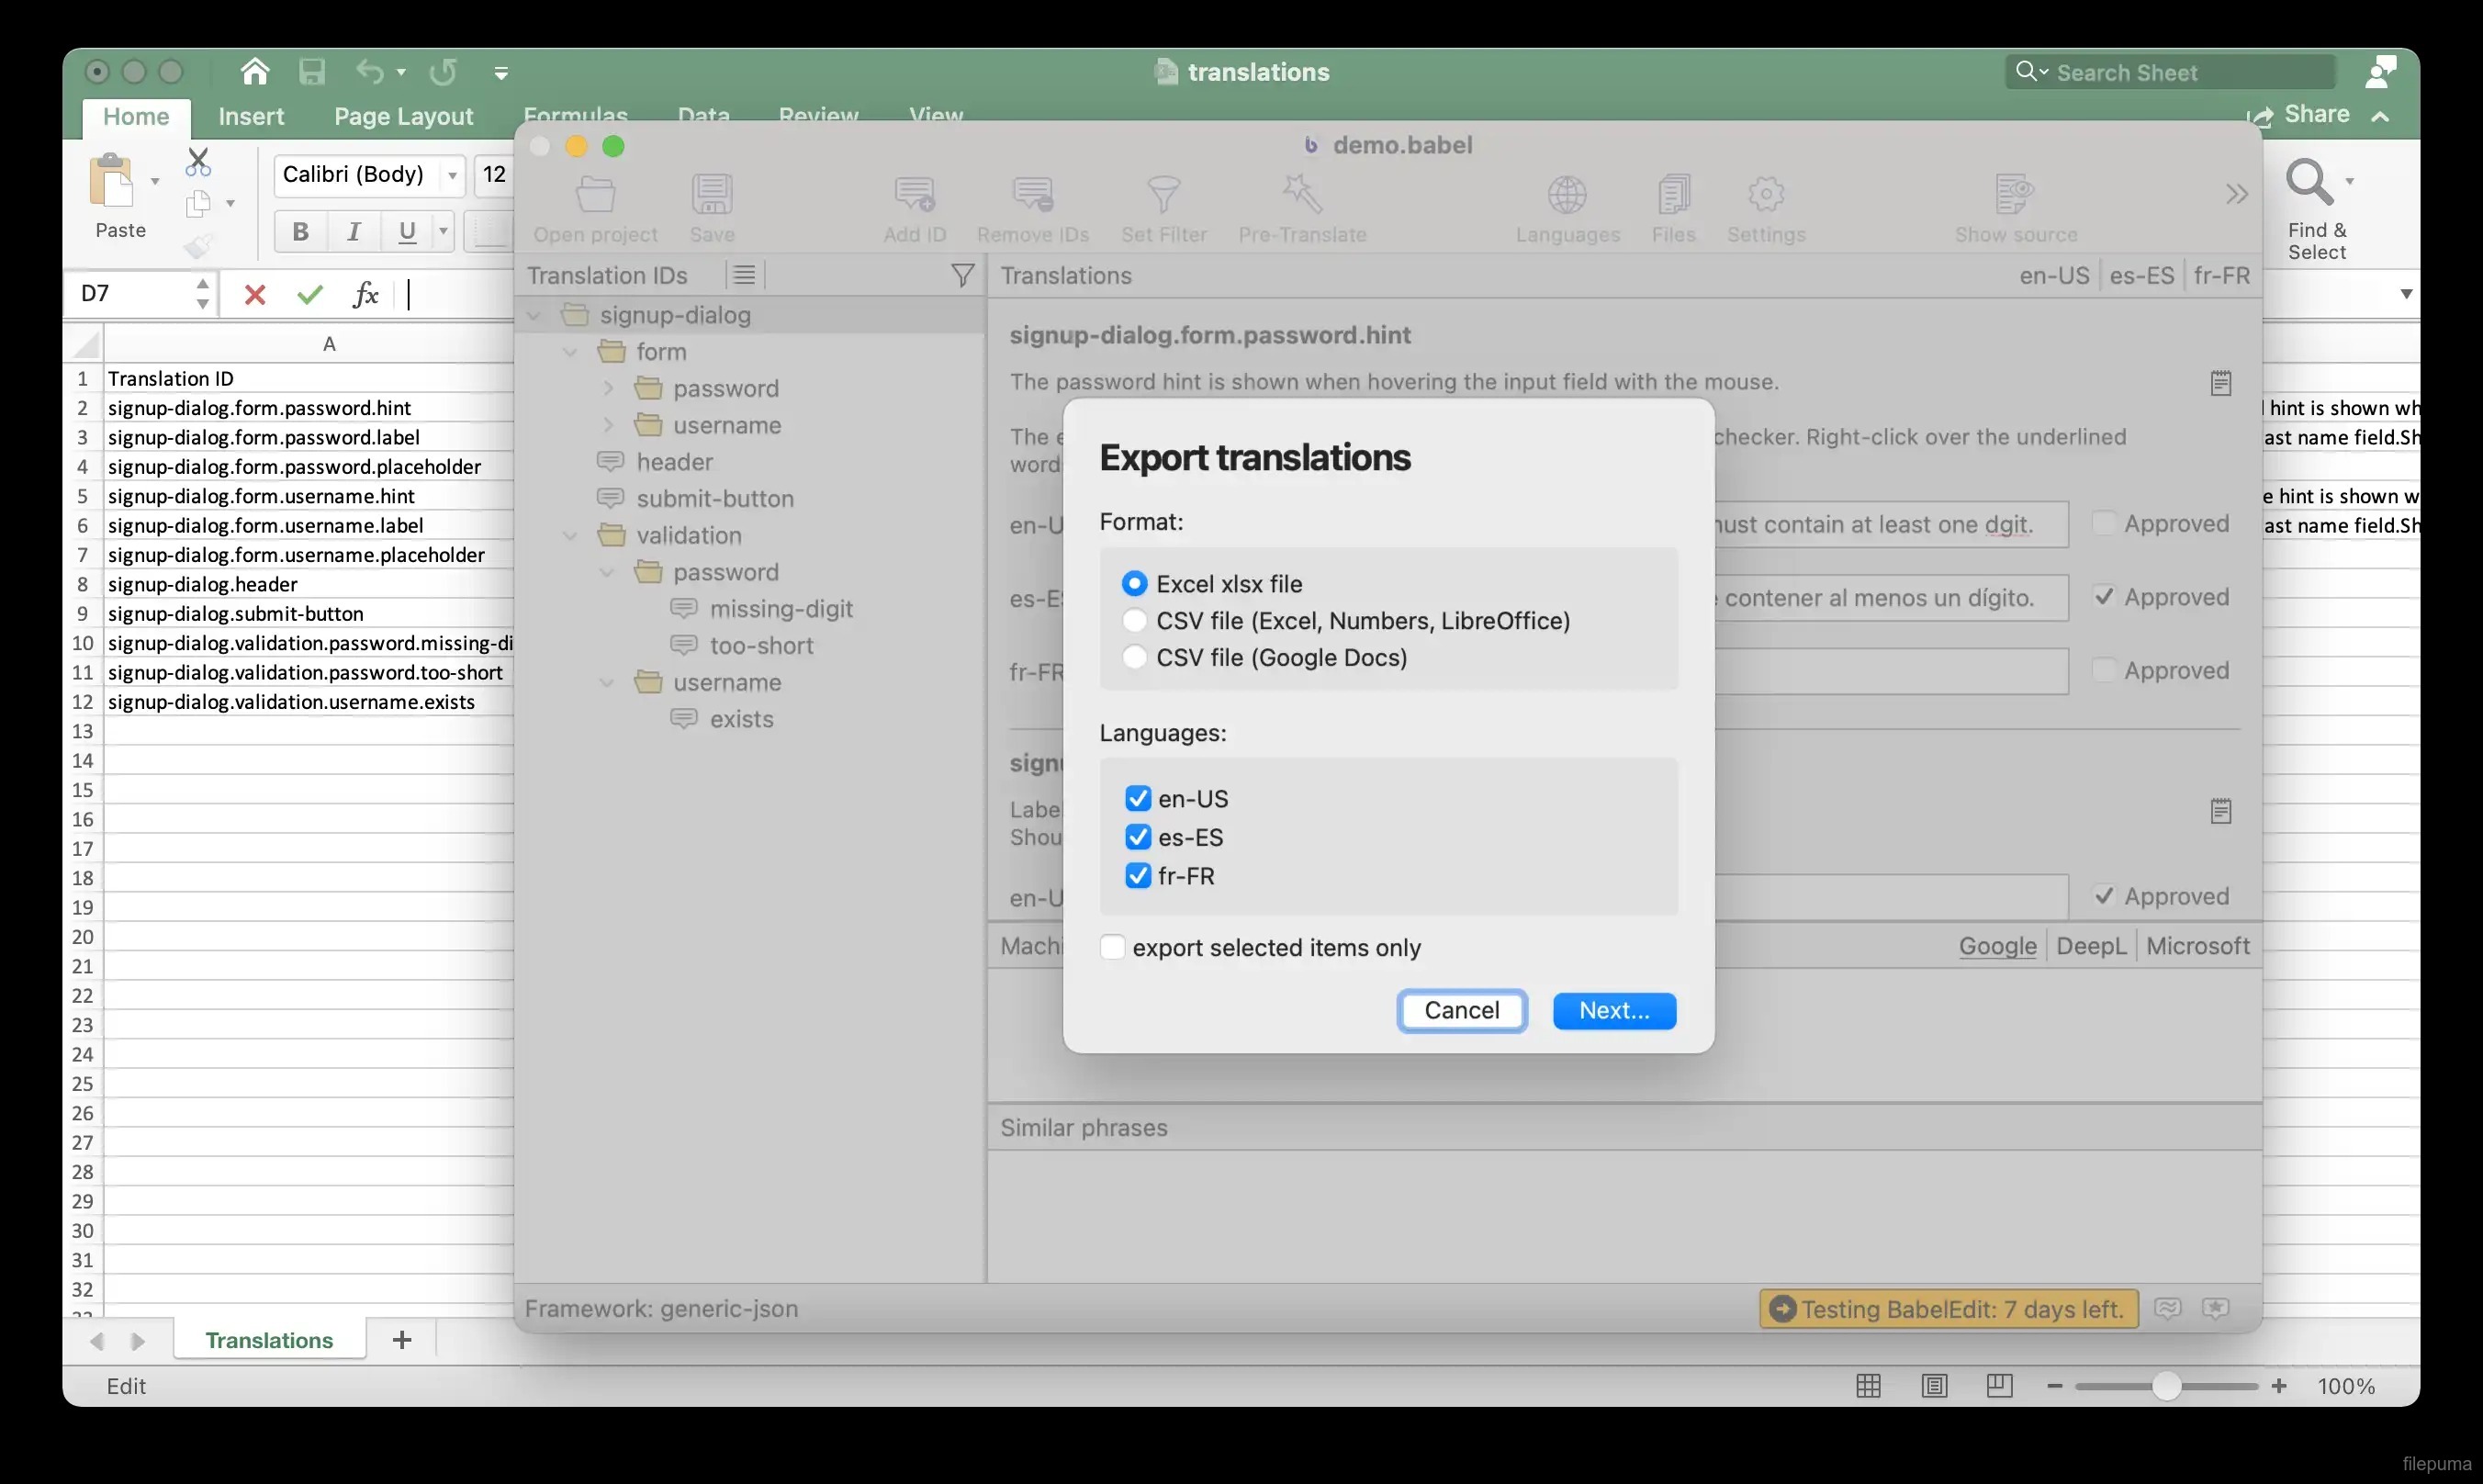
Task: Click the Excel Home icon in title bar
Action: (254, 72)
